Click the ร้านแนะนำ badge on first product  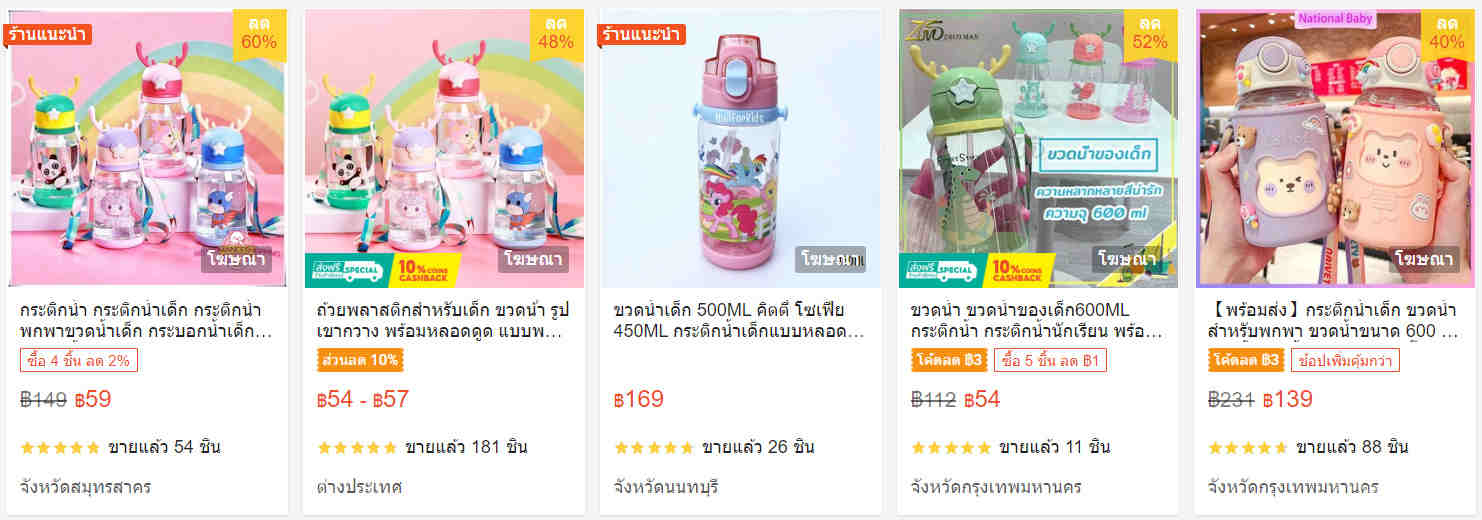47,34
